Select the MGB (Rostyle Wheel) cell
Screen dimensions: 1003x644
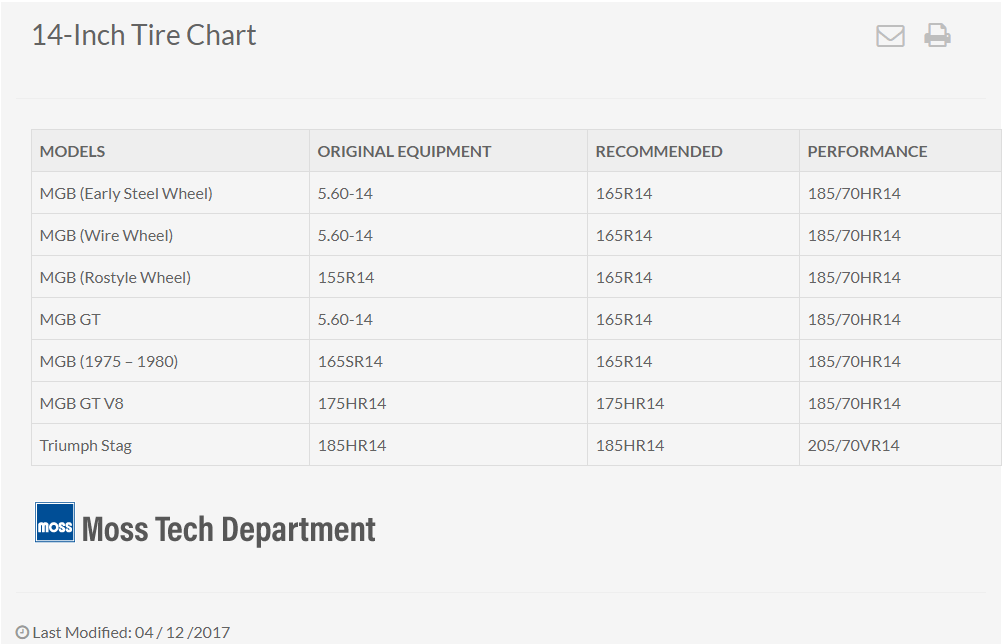170,278
